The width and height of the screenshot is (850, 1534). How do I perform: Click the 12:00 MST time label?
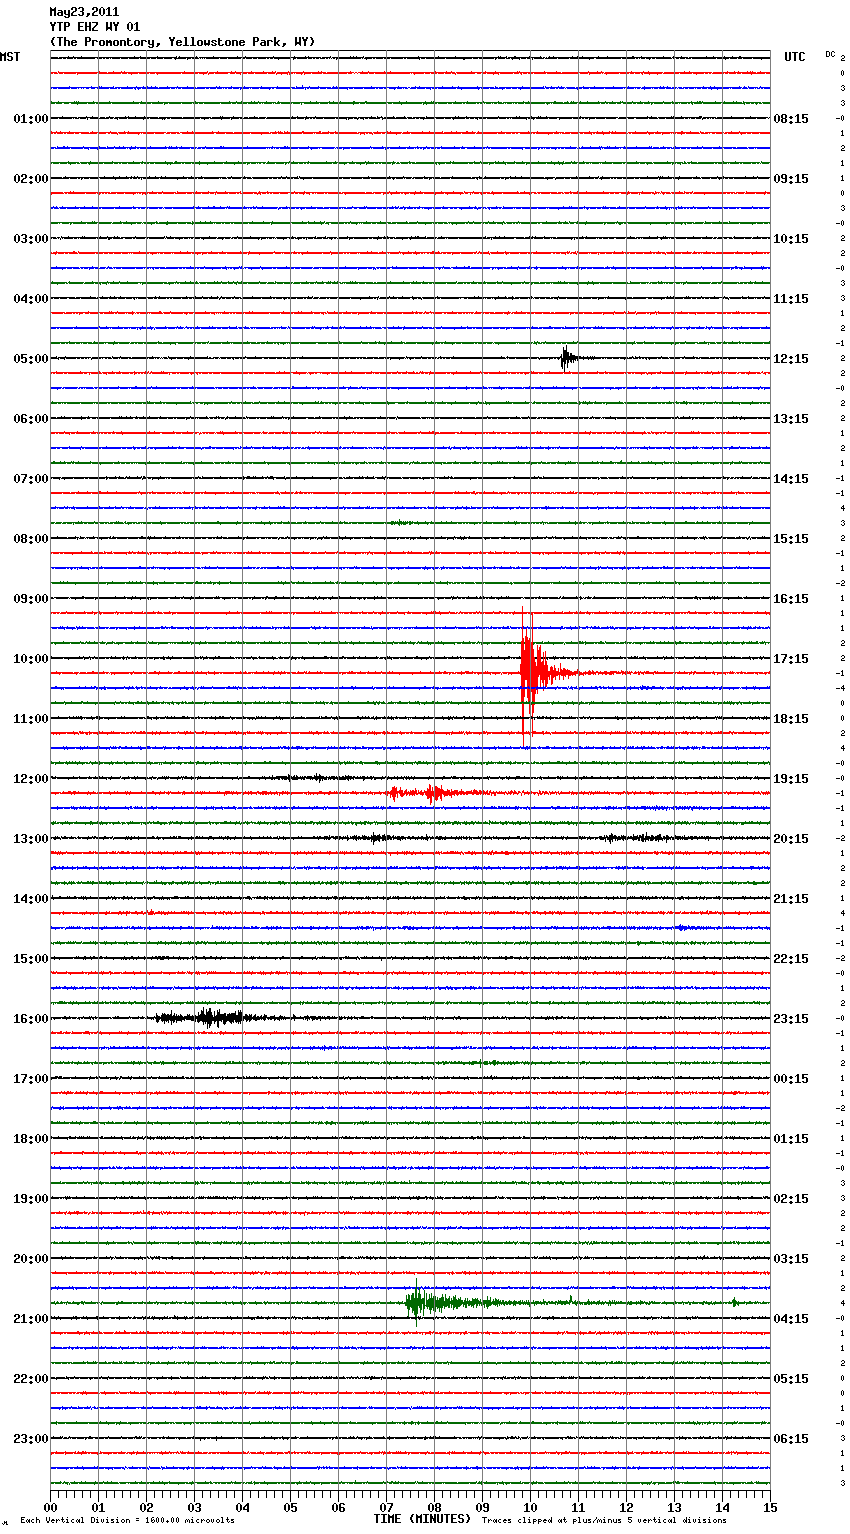(30, 779)
